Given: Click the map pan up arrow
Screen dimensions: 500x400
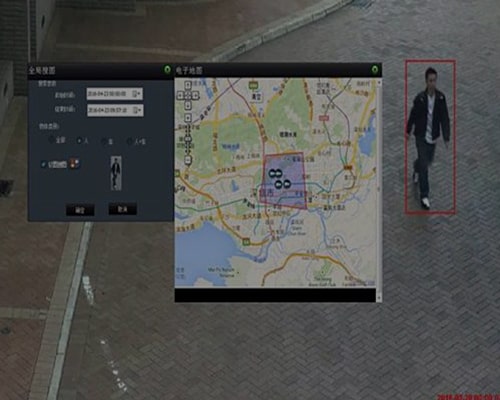Looking at the screenshot, I should [188, 85].
